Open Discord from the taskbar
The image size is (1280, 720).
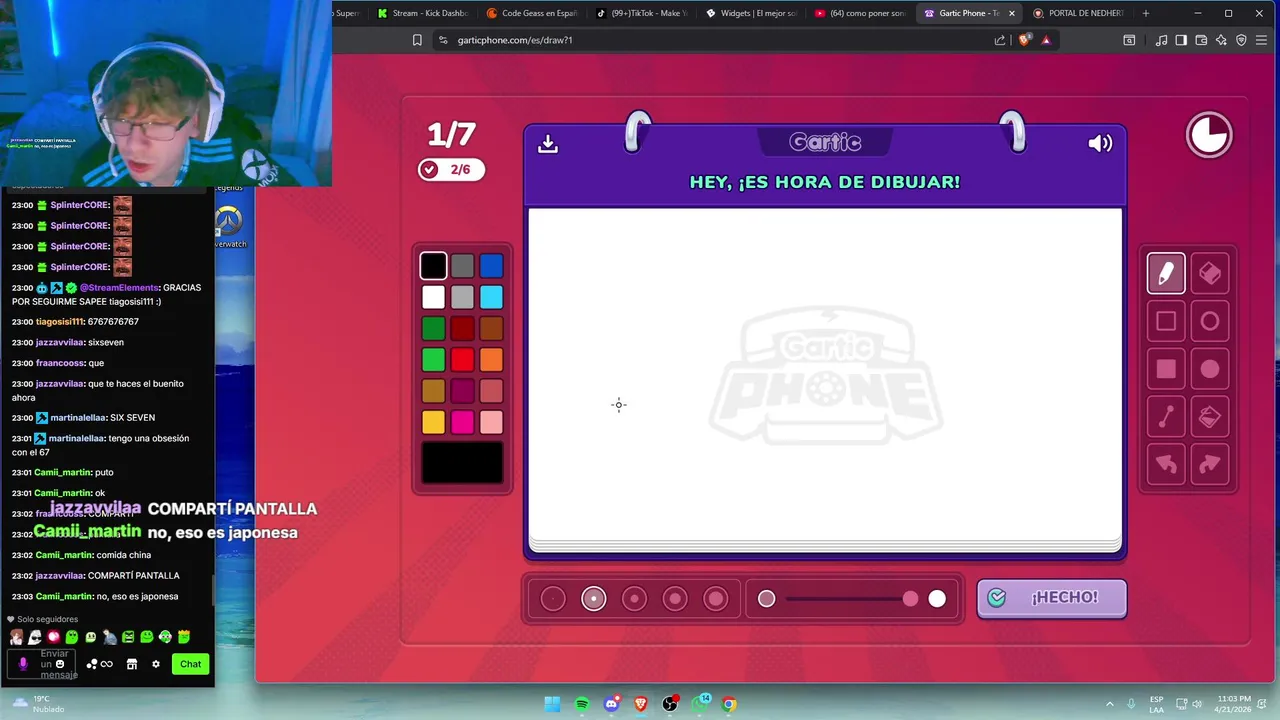tap(611, 704)
